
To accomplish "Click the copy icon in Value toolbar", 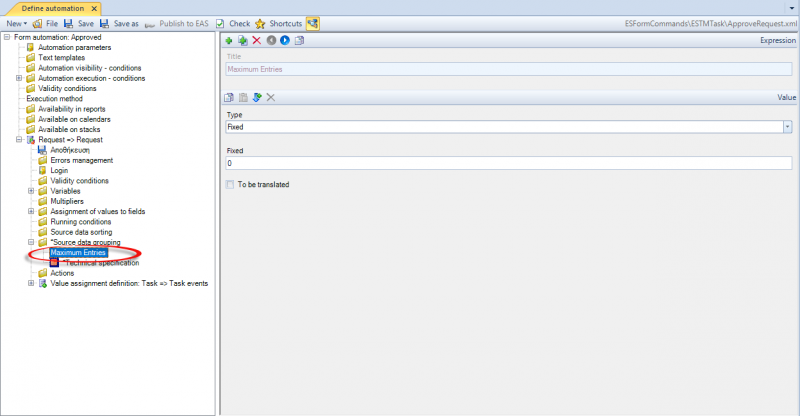I will pos(229,97).
